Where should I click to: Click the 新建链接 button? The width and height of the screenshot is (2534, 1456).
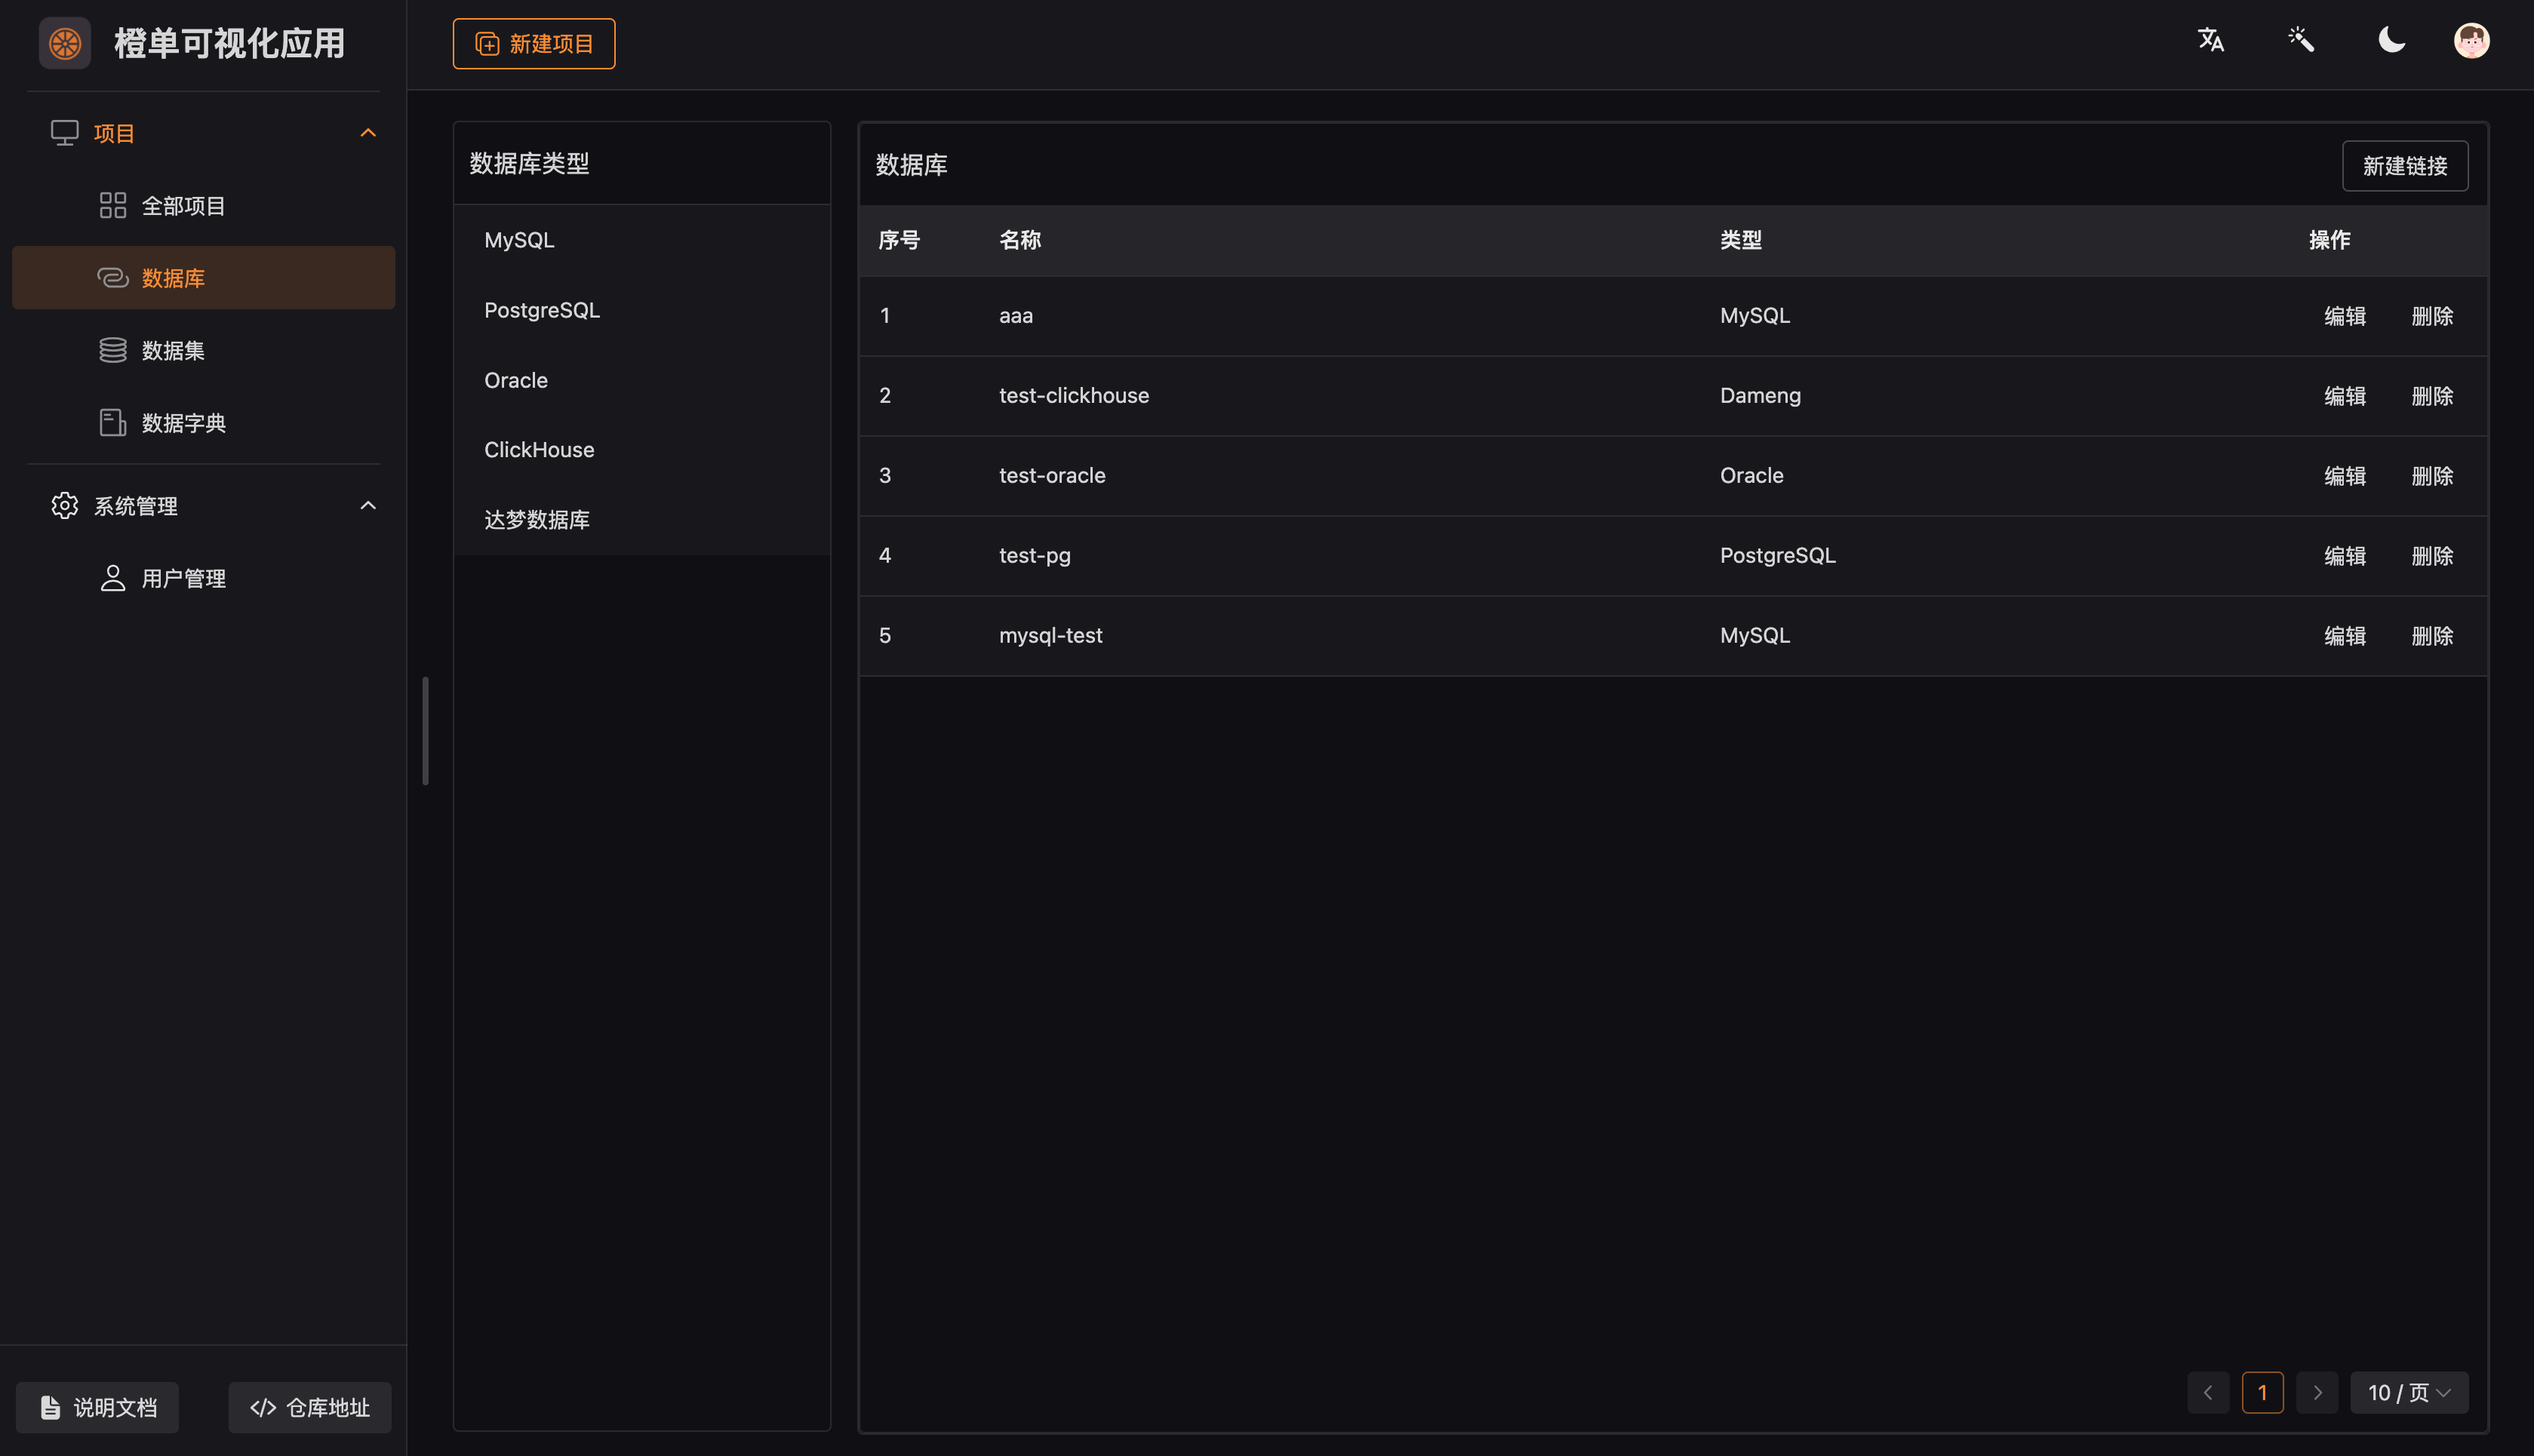[2404, 165]
